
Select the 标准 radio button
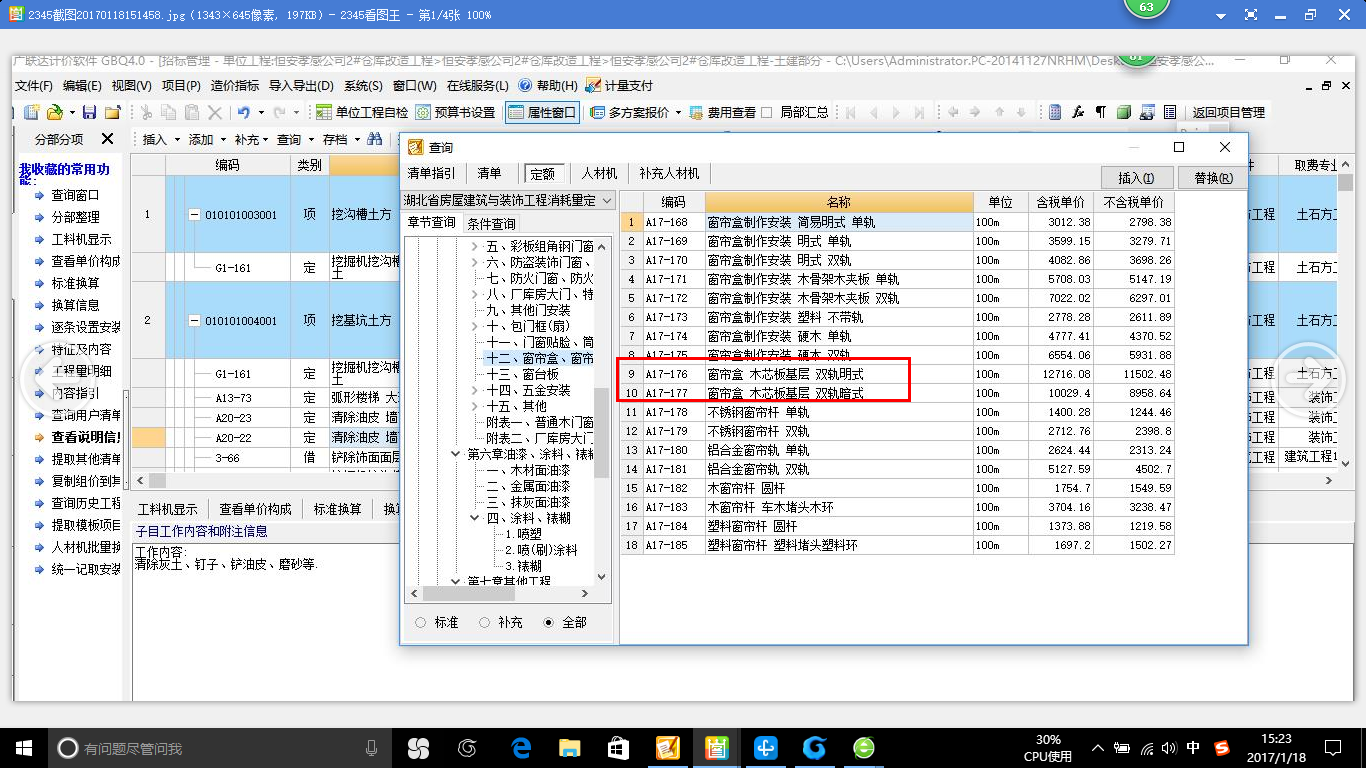(420, 622)
